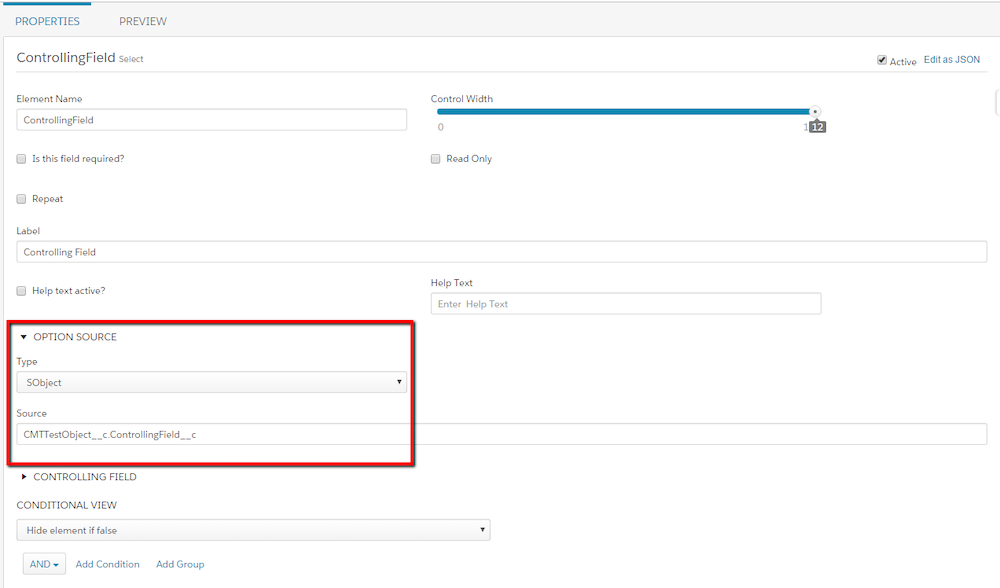
Task: Open the PREVIEW tab
Action: (143, 21)
